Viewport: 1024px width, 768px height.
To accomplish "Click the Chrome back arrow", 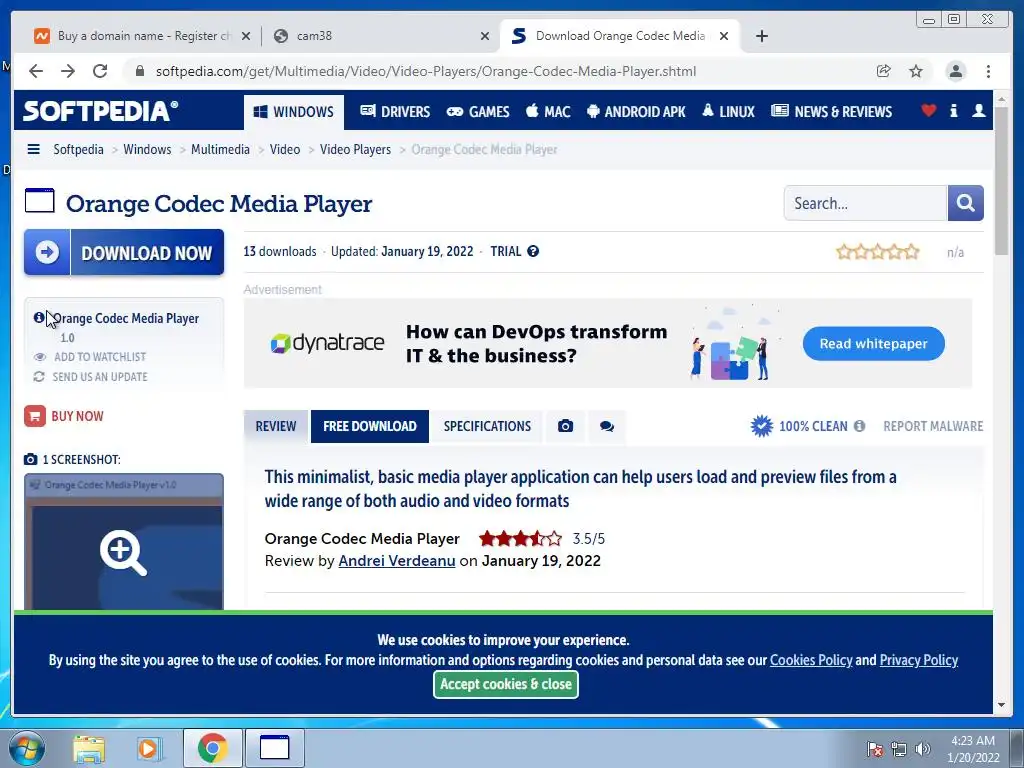I will (36, 71).
